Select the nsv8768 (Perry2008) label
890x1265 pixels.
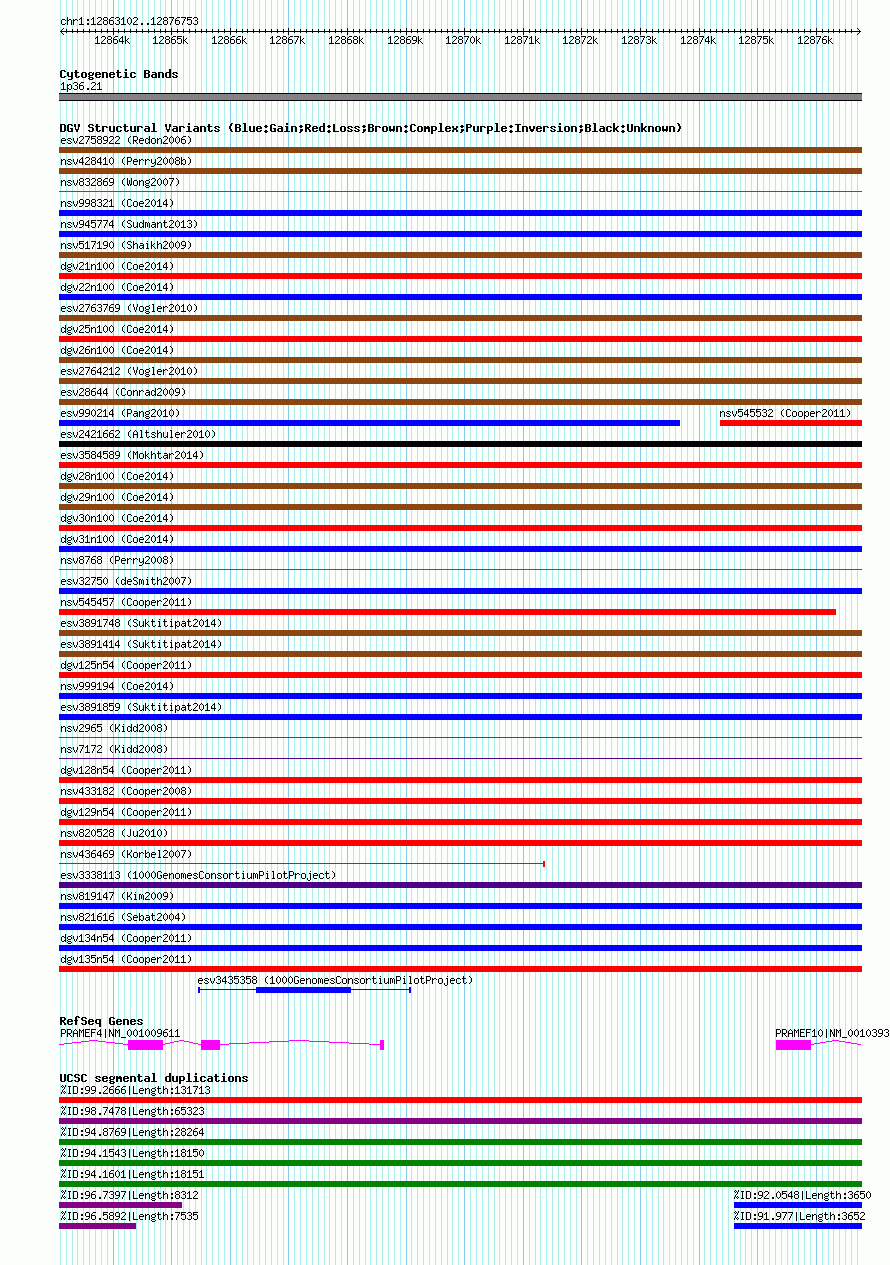click(x=117, y=560)
